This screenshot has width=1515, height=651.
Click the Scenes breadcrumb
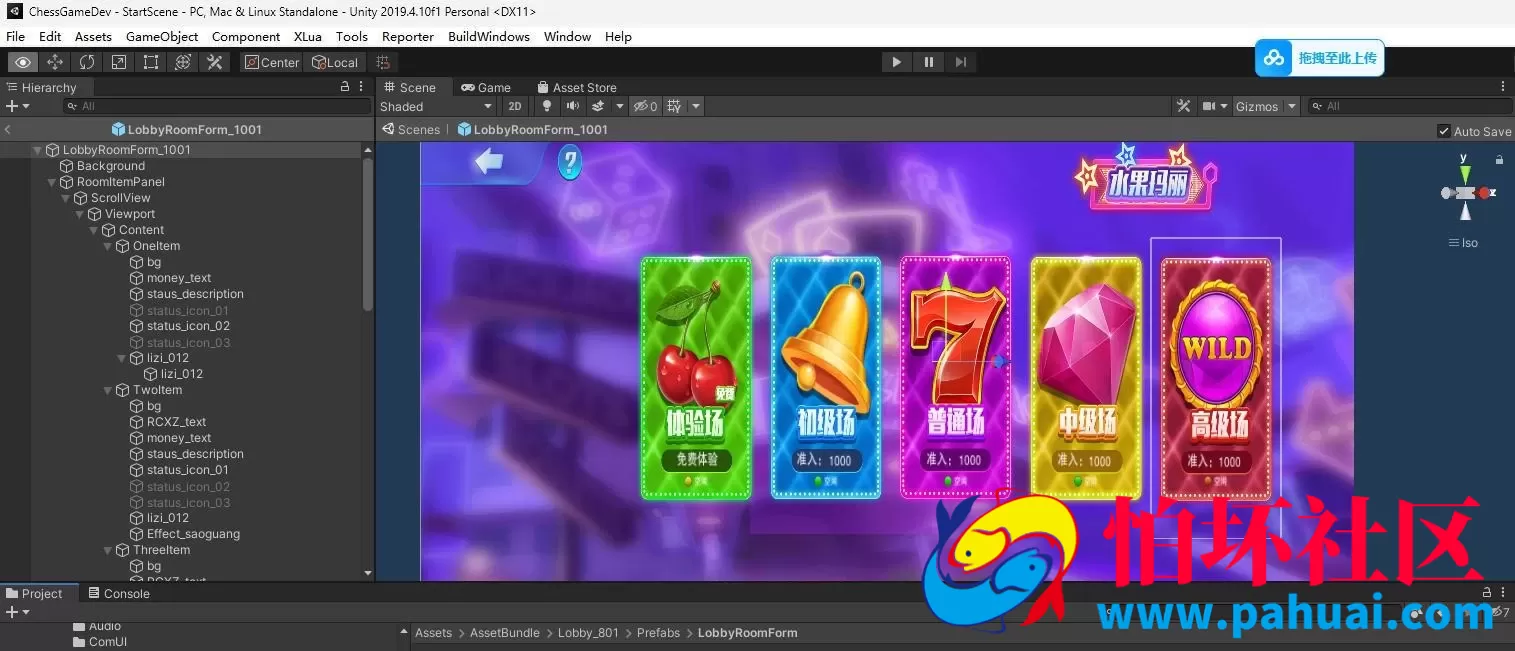pyautogui.click(x=411, y=129)
